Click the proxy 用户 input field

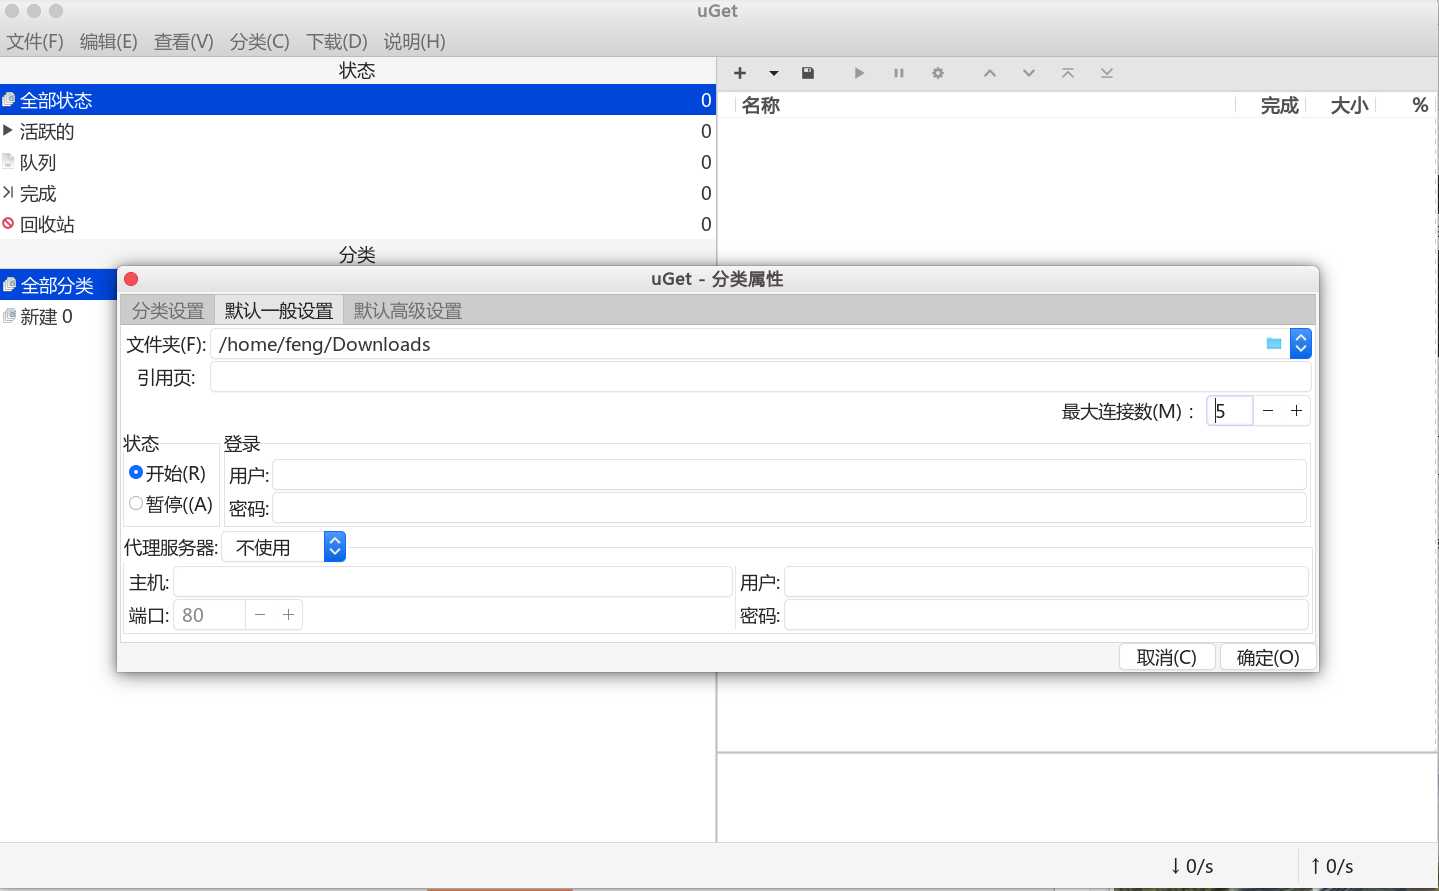[1046, 582]
